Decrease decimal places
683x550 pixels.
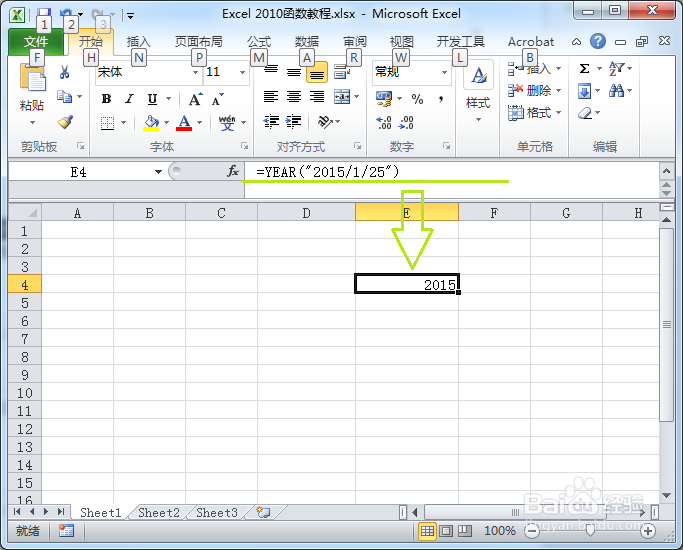click(406, 123)
